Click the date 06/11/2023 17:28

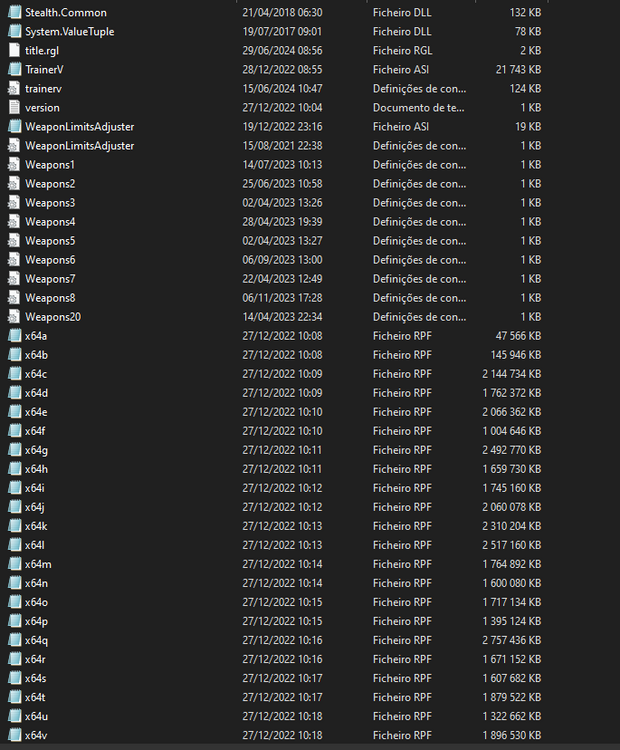[x=282, y=298]
